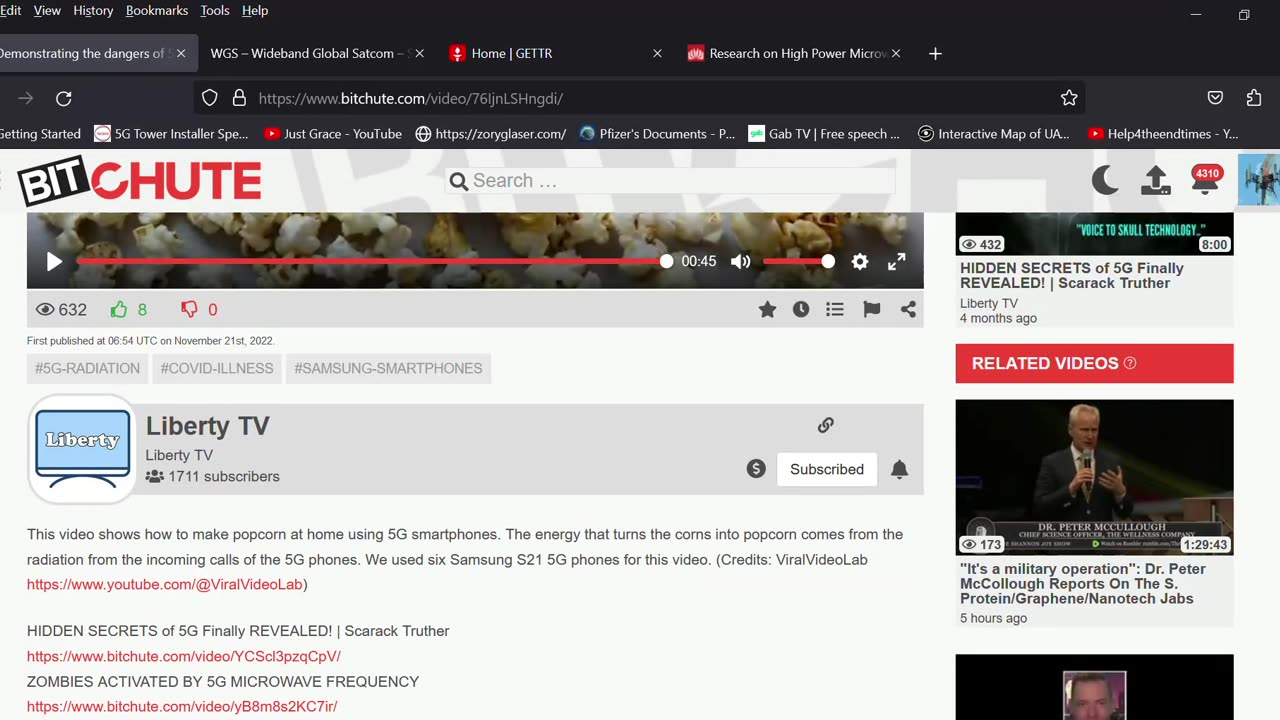Open Gab TV Free speech bookmark
The image size is (1280, 720).
pos(824,134)
